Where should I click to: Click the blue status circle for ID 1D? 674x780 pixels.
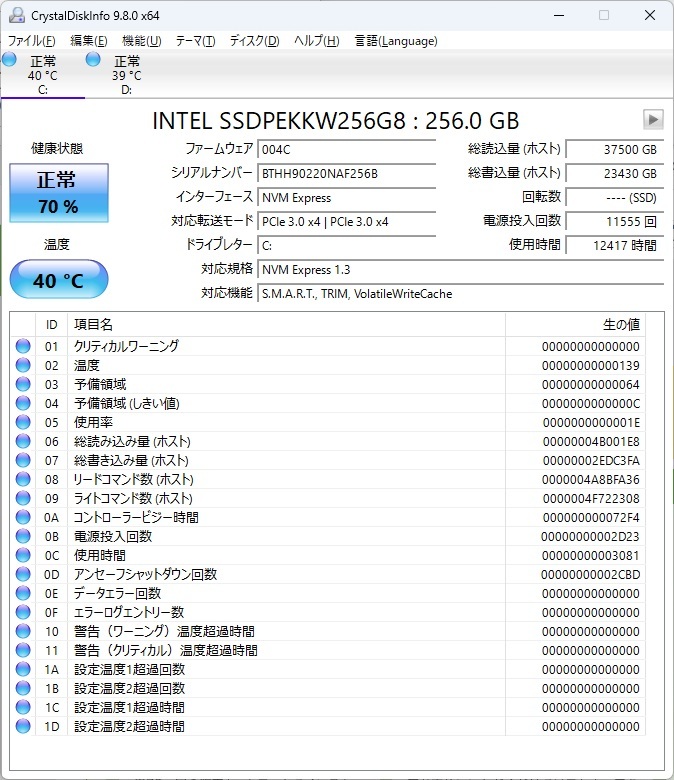[x=23, y=726]
